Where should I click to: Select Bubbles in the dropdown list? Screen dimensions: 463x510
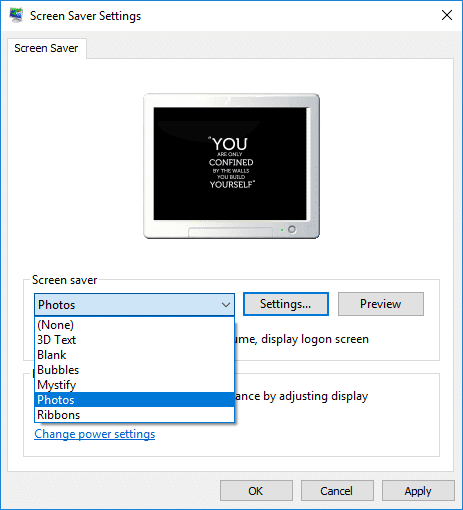point(134,370)
